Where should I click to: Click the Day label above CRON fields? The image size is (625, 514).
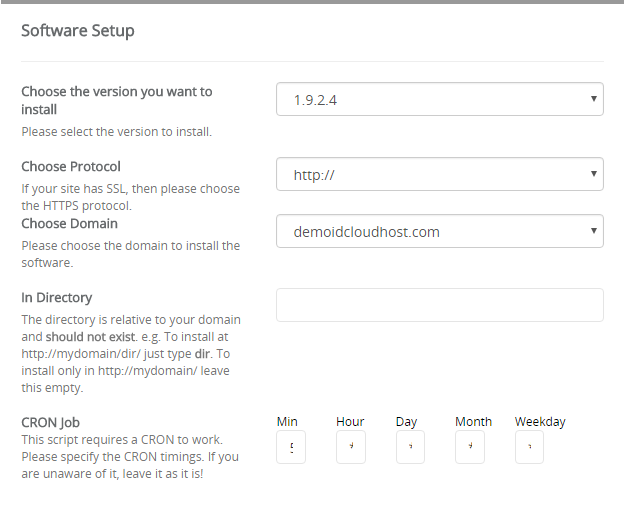(x=406, y=422)
